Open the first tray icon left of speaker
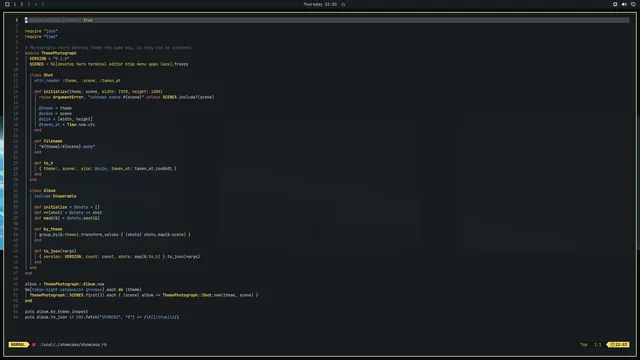Image resolution: width=640 pixels, height=360 pixels. pos(615,4)
